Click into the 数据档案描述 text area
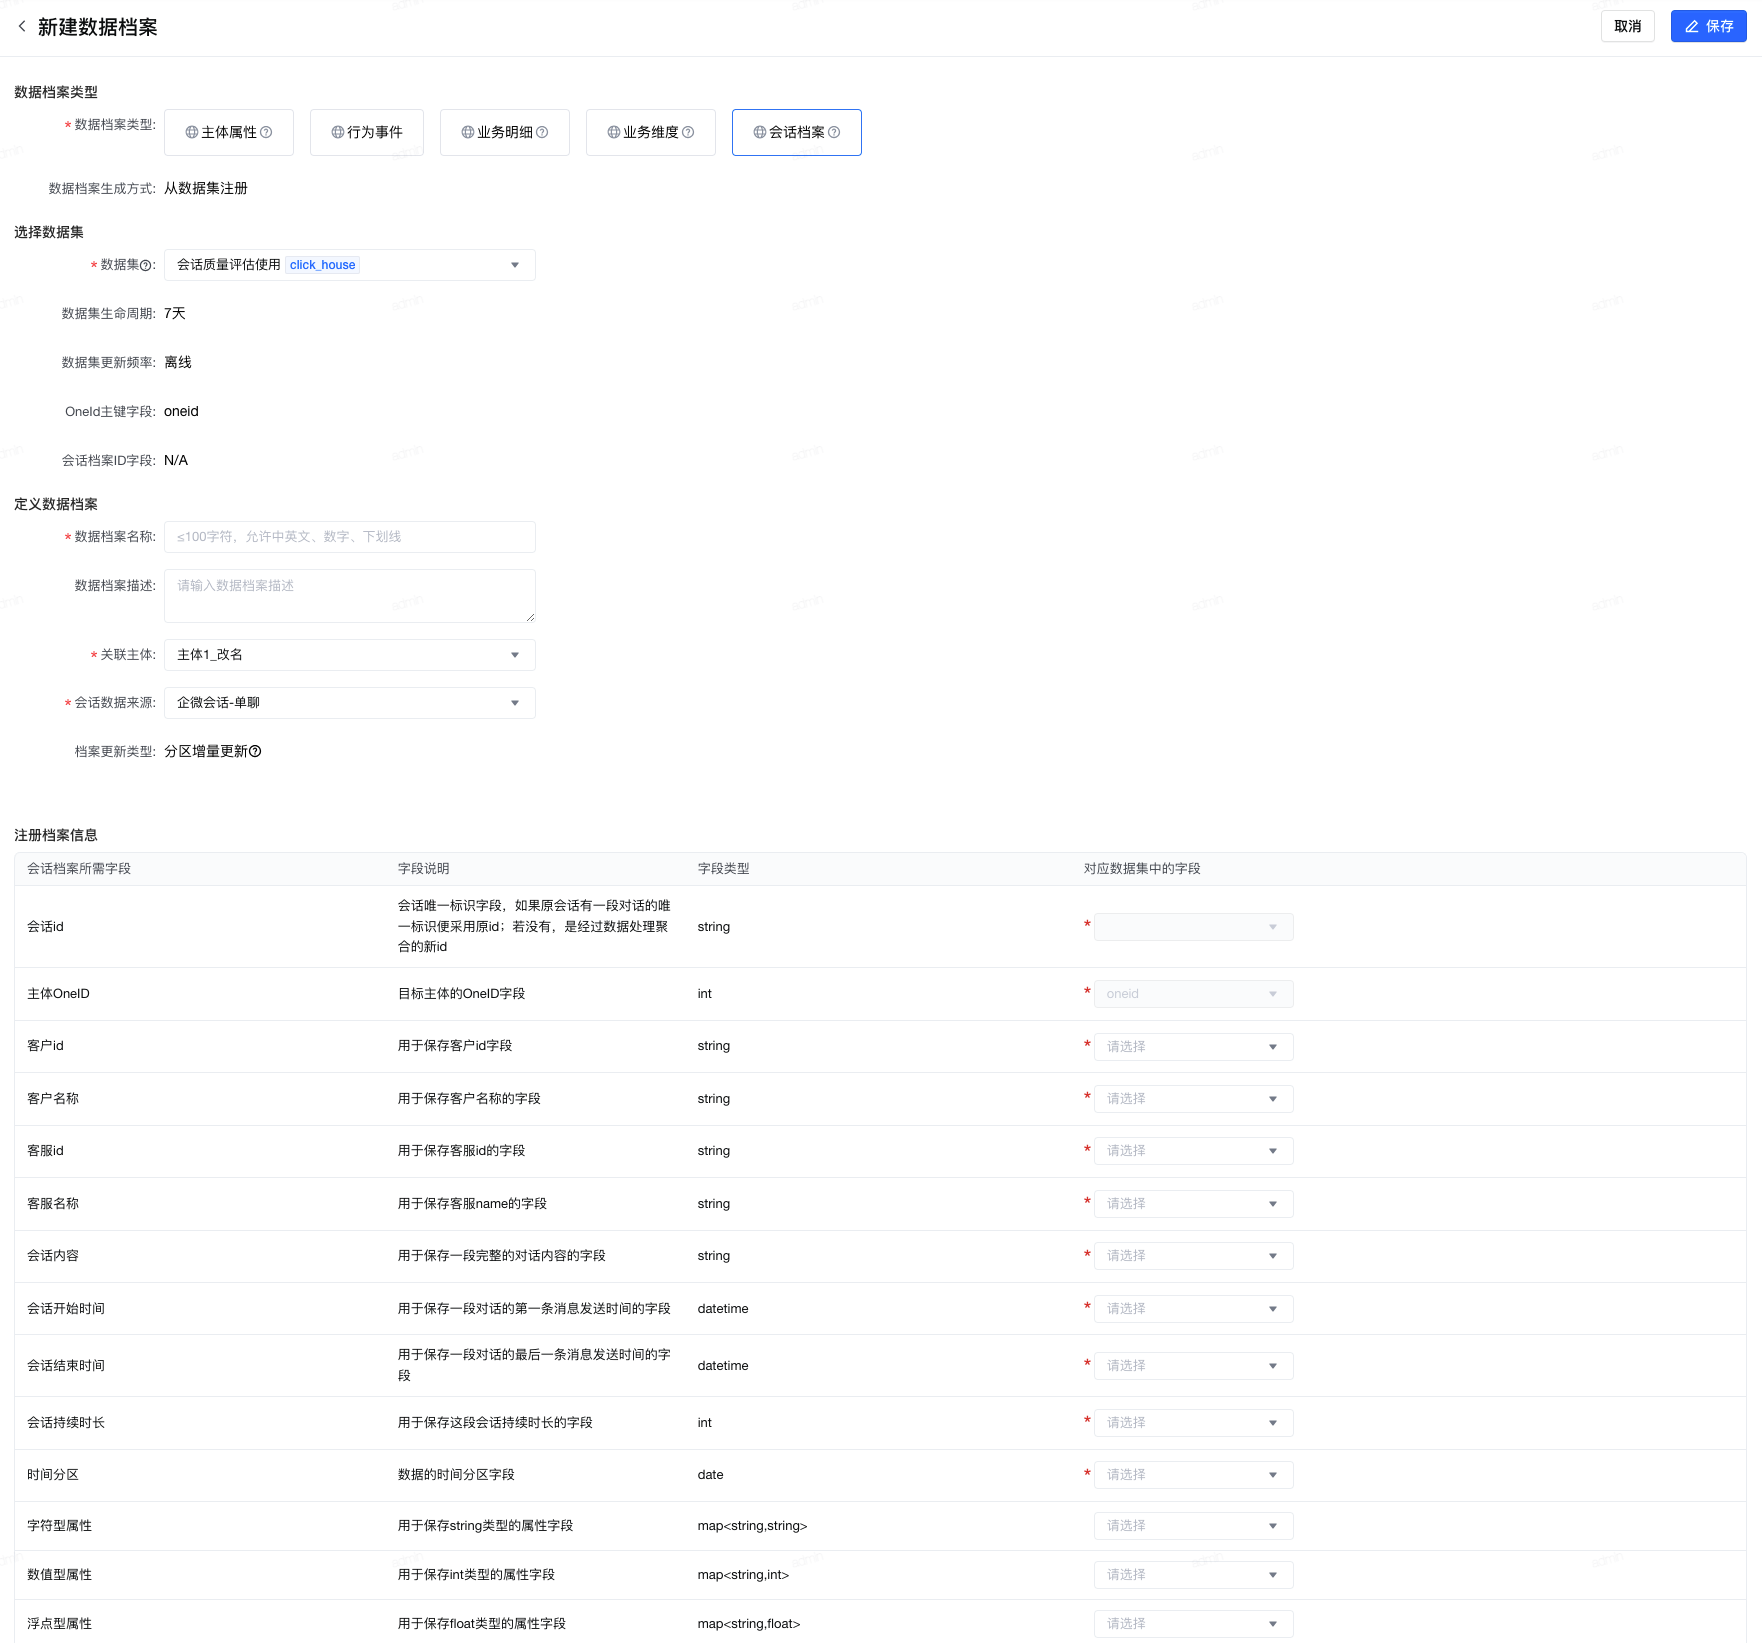 click(349, 595)
